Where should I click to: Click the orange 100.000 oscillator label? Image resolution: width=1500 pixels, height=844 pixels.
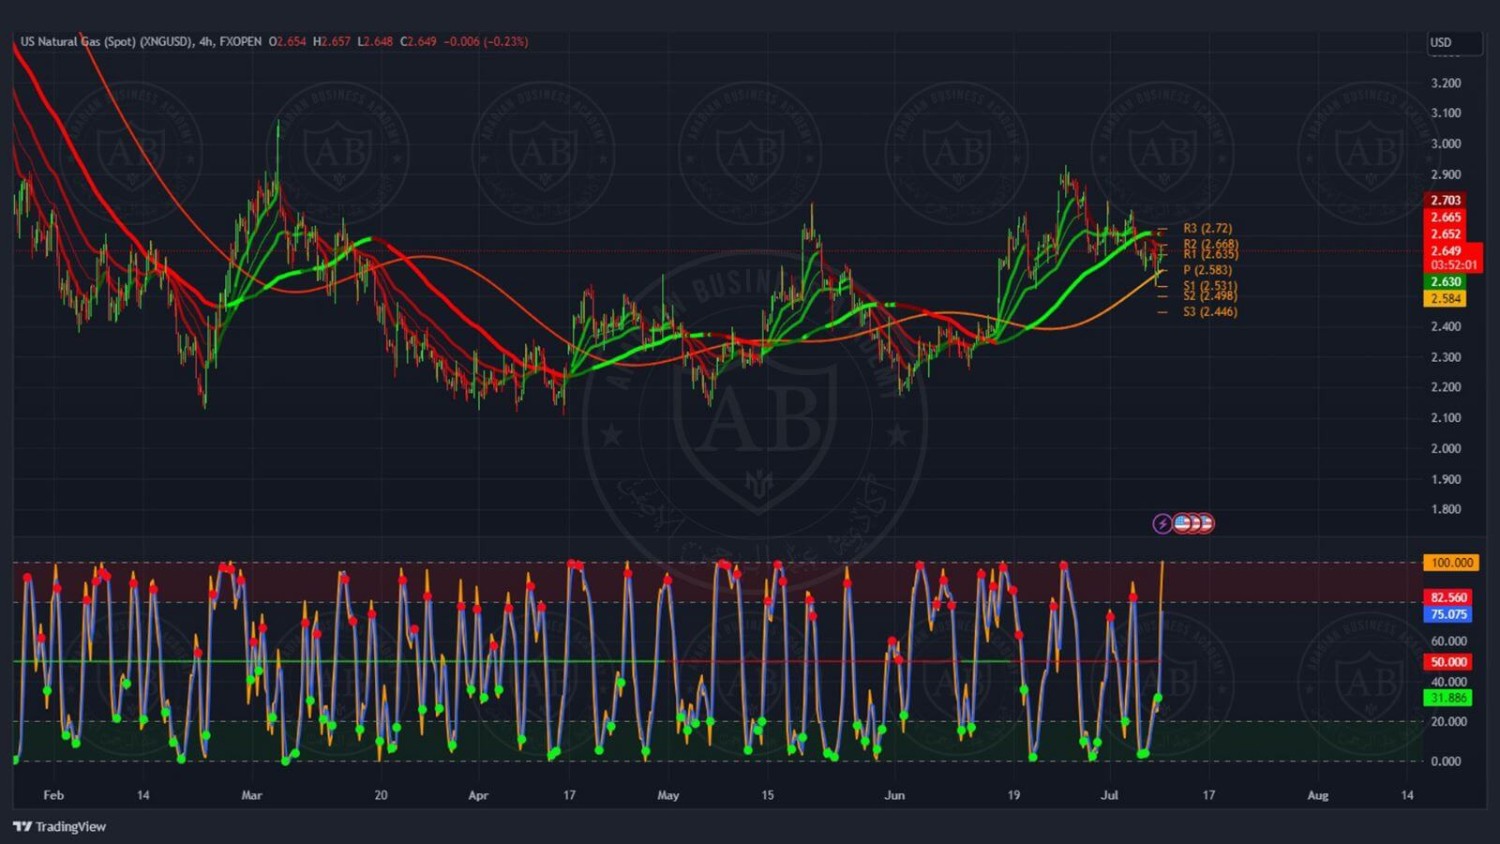point(1451,563)
